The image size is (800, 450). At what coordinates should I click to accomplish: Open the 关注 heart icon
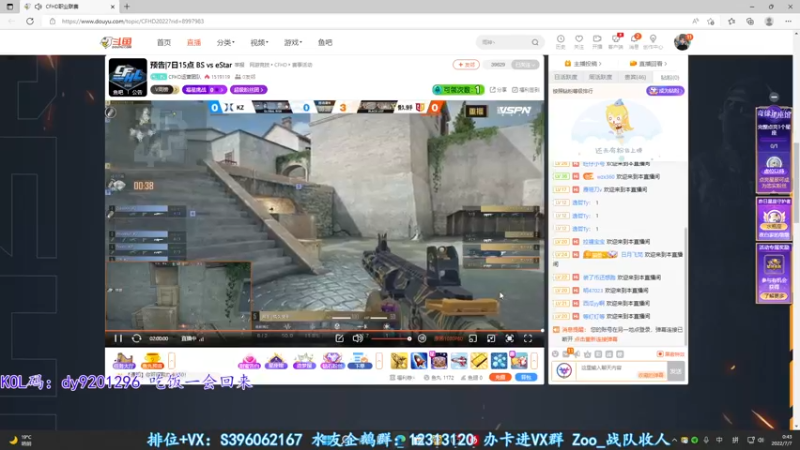pos(579,41)
